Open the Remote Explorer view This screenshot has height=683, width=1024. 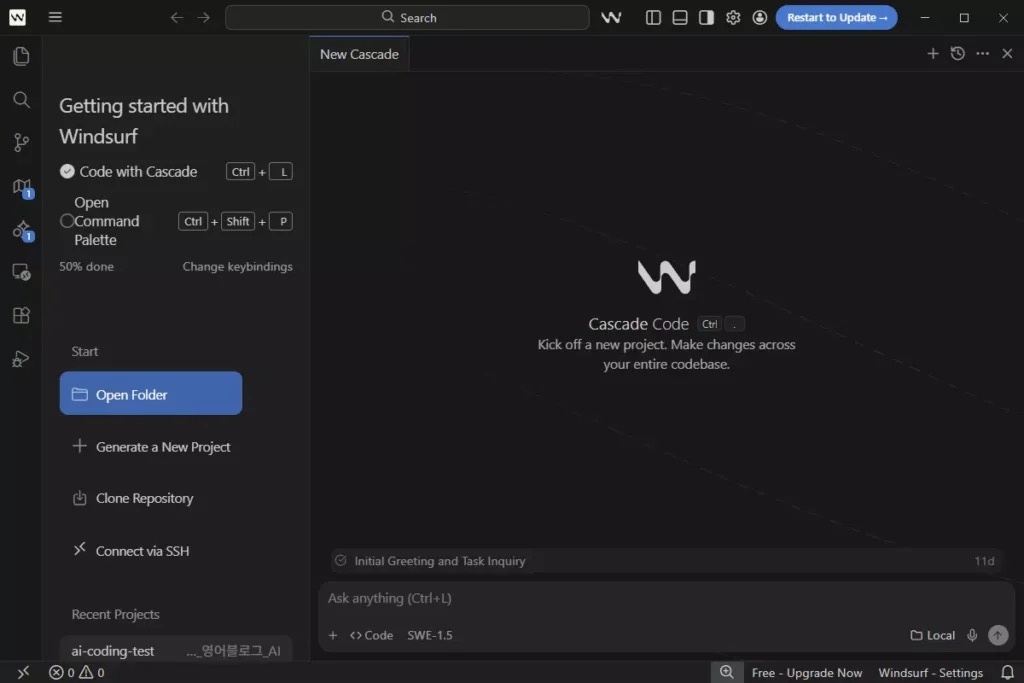click(x=21, y=272)
